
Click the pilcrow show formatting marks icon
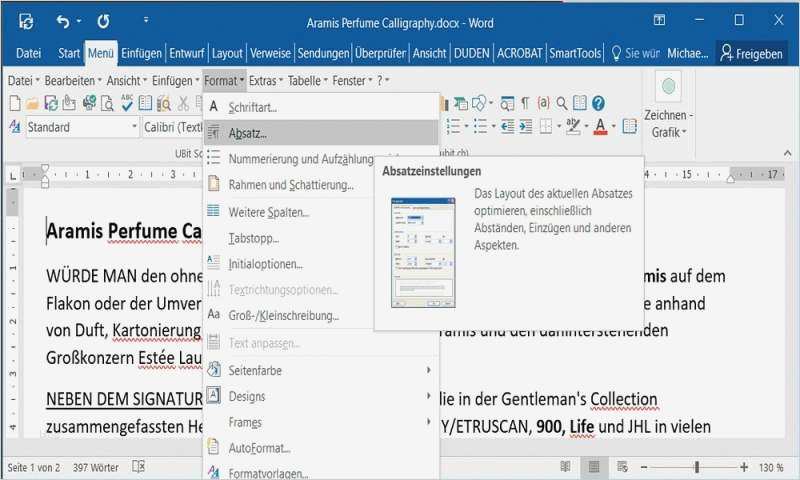pos(525,104)
